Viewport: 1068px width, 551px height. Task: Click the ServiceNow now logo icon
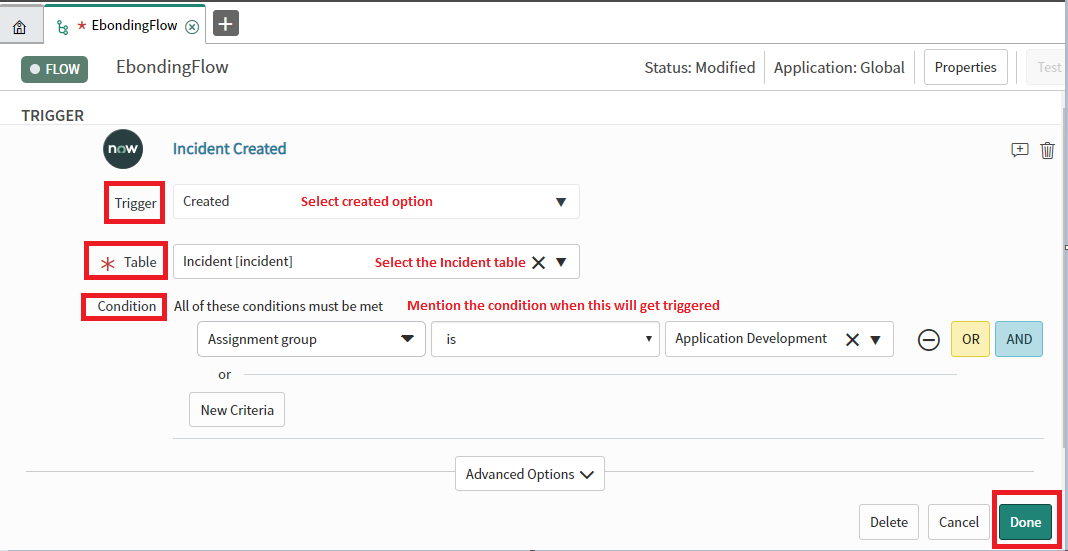click(x=123, y=148)
